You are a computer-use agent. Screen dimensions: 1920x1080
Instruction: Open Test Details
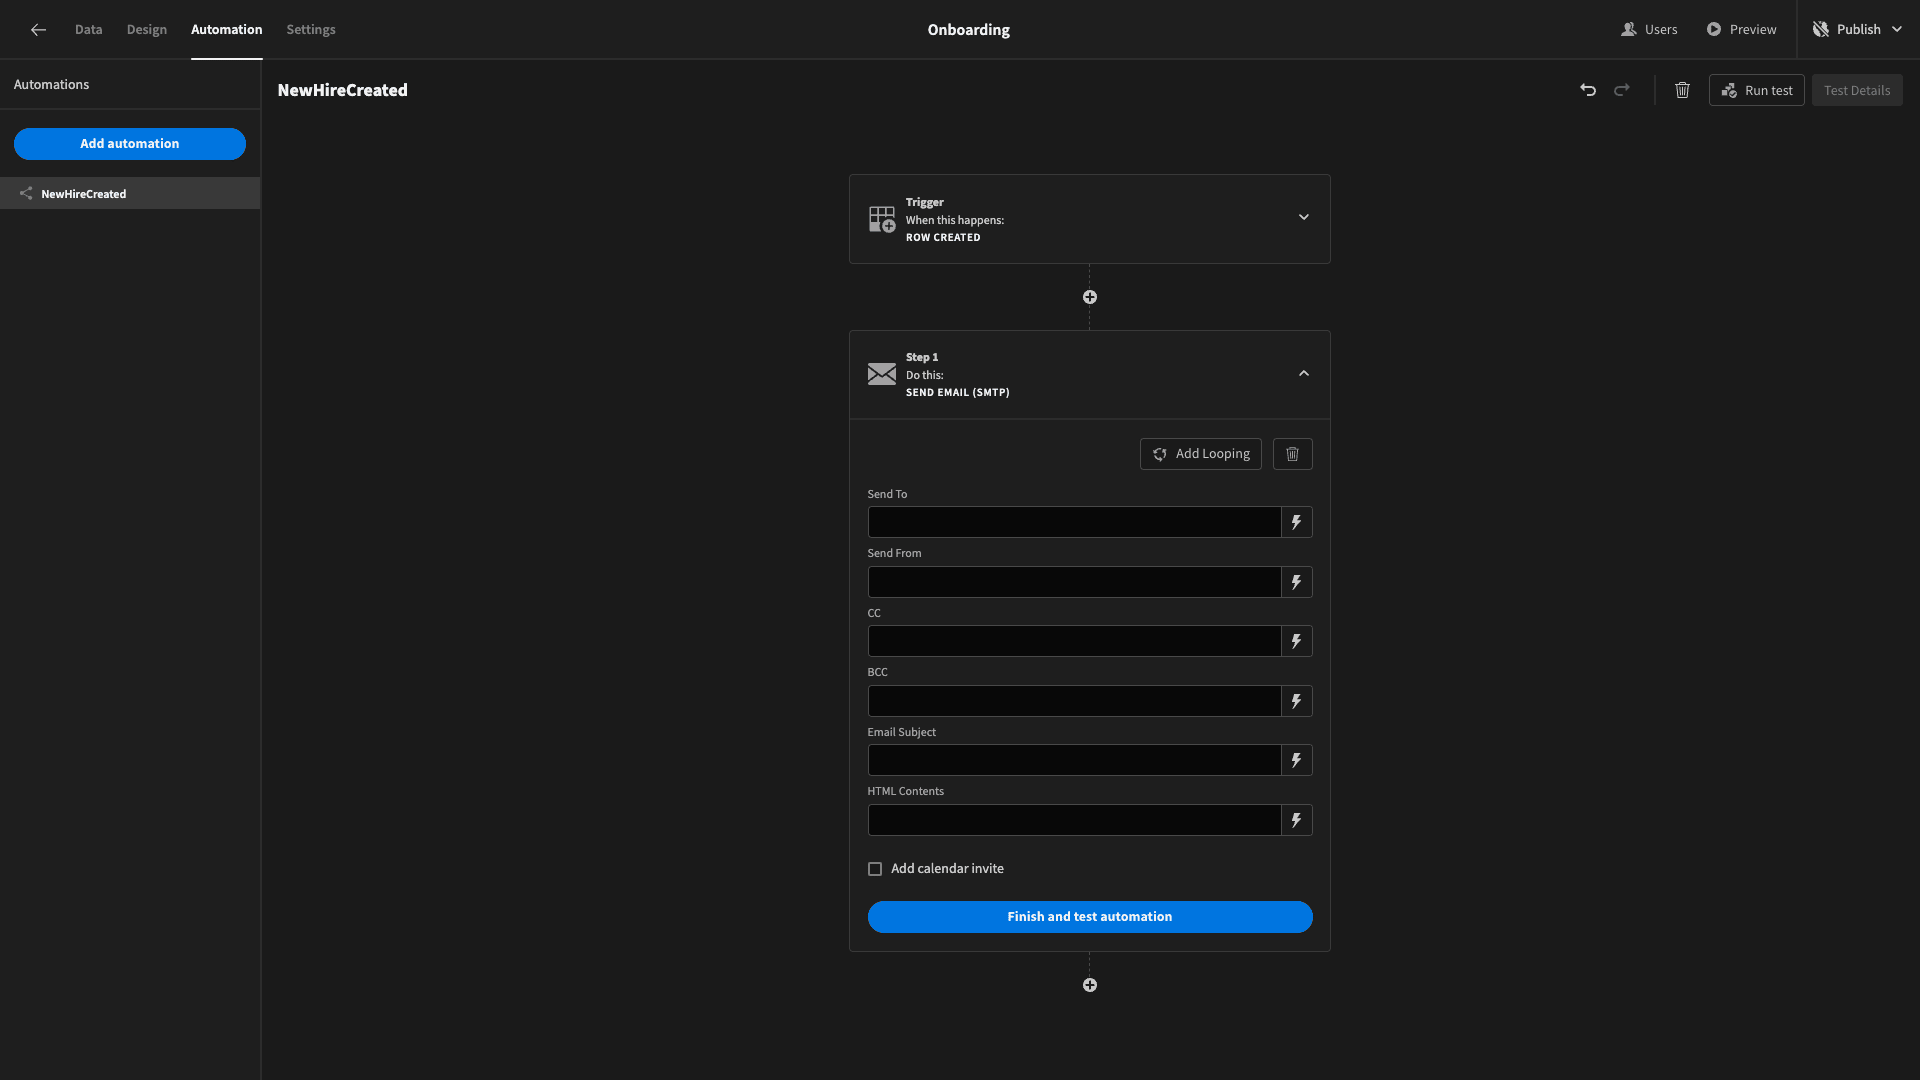pos(1857,90)
